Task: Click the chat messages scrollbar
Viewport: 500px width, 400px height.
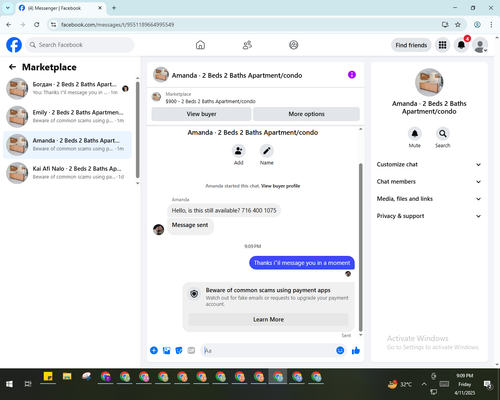Action: (360, 247)
